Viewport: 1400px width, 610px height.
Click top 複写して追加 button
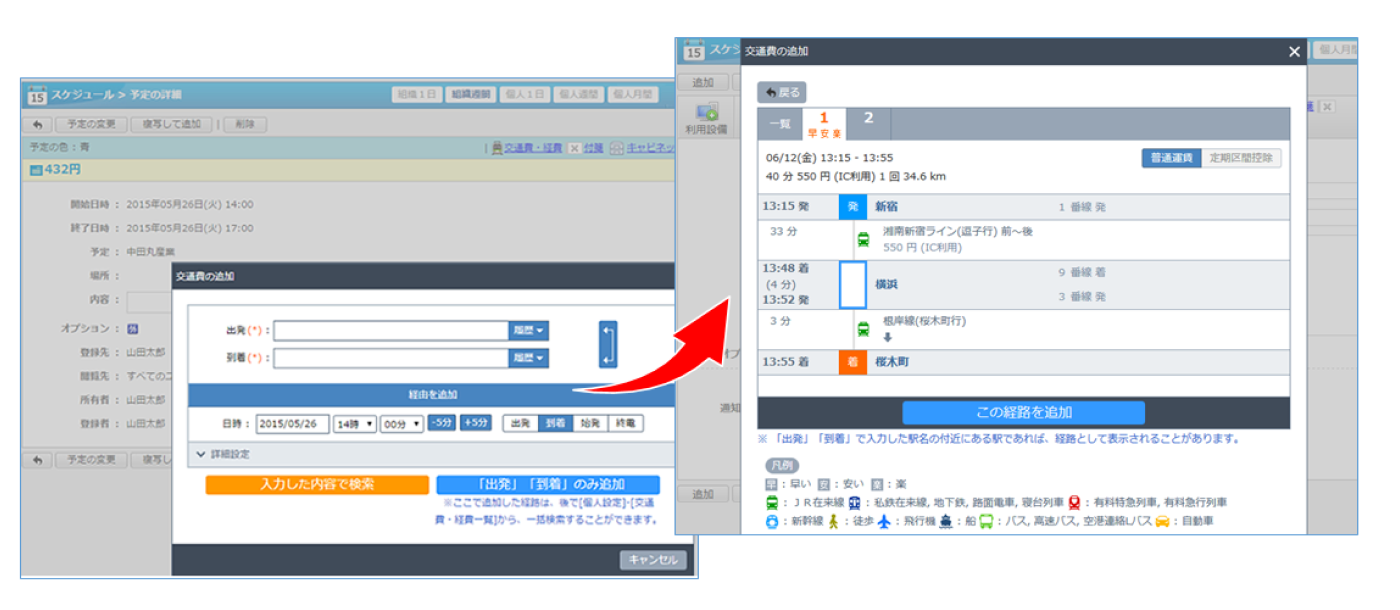coord(172,125)
